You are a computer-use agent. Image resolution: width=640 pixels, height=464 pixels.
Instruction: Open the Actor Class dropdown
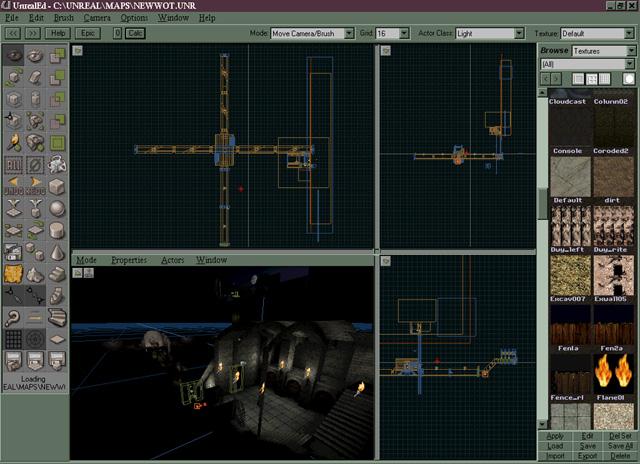pos(518,33)
